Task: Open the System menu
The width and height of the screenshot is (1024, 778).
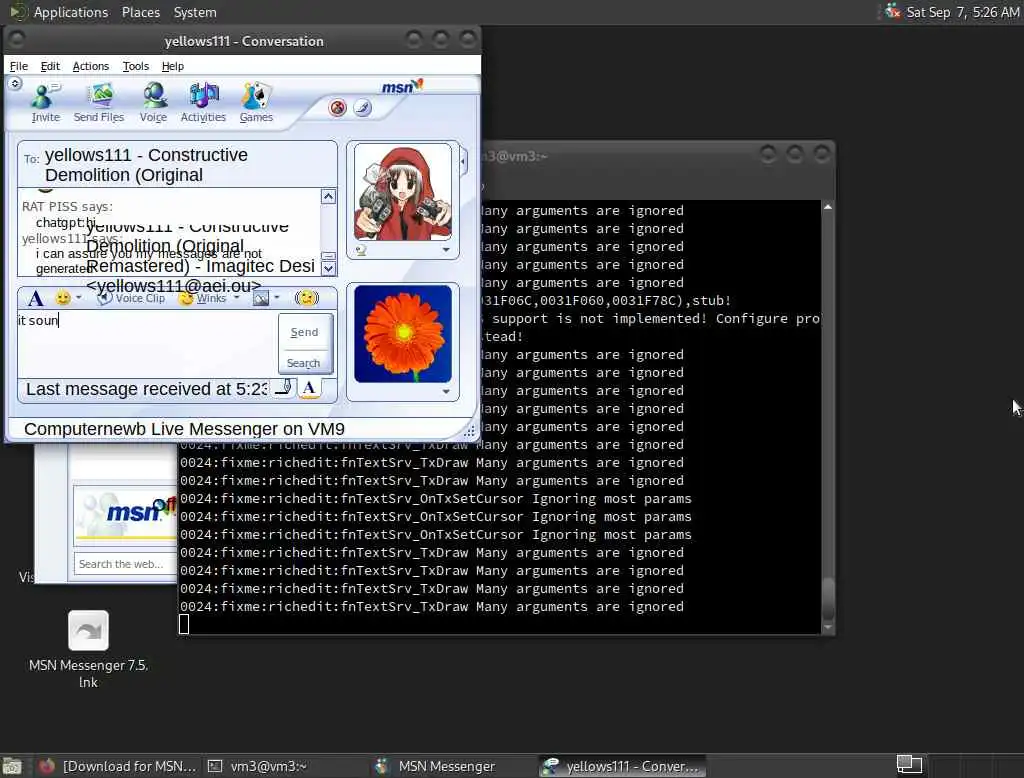Action: [x=195, y=12]
